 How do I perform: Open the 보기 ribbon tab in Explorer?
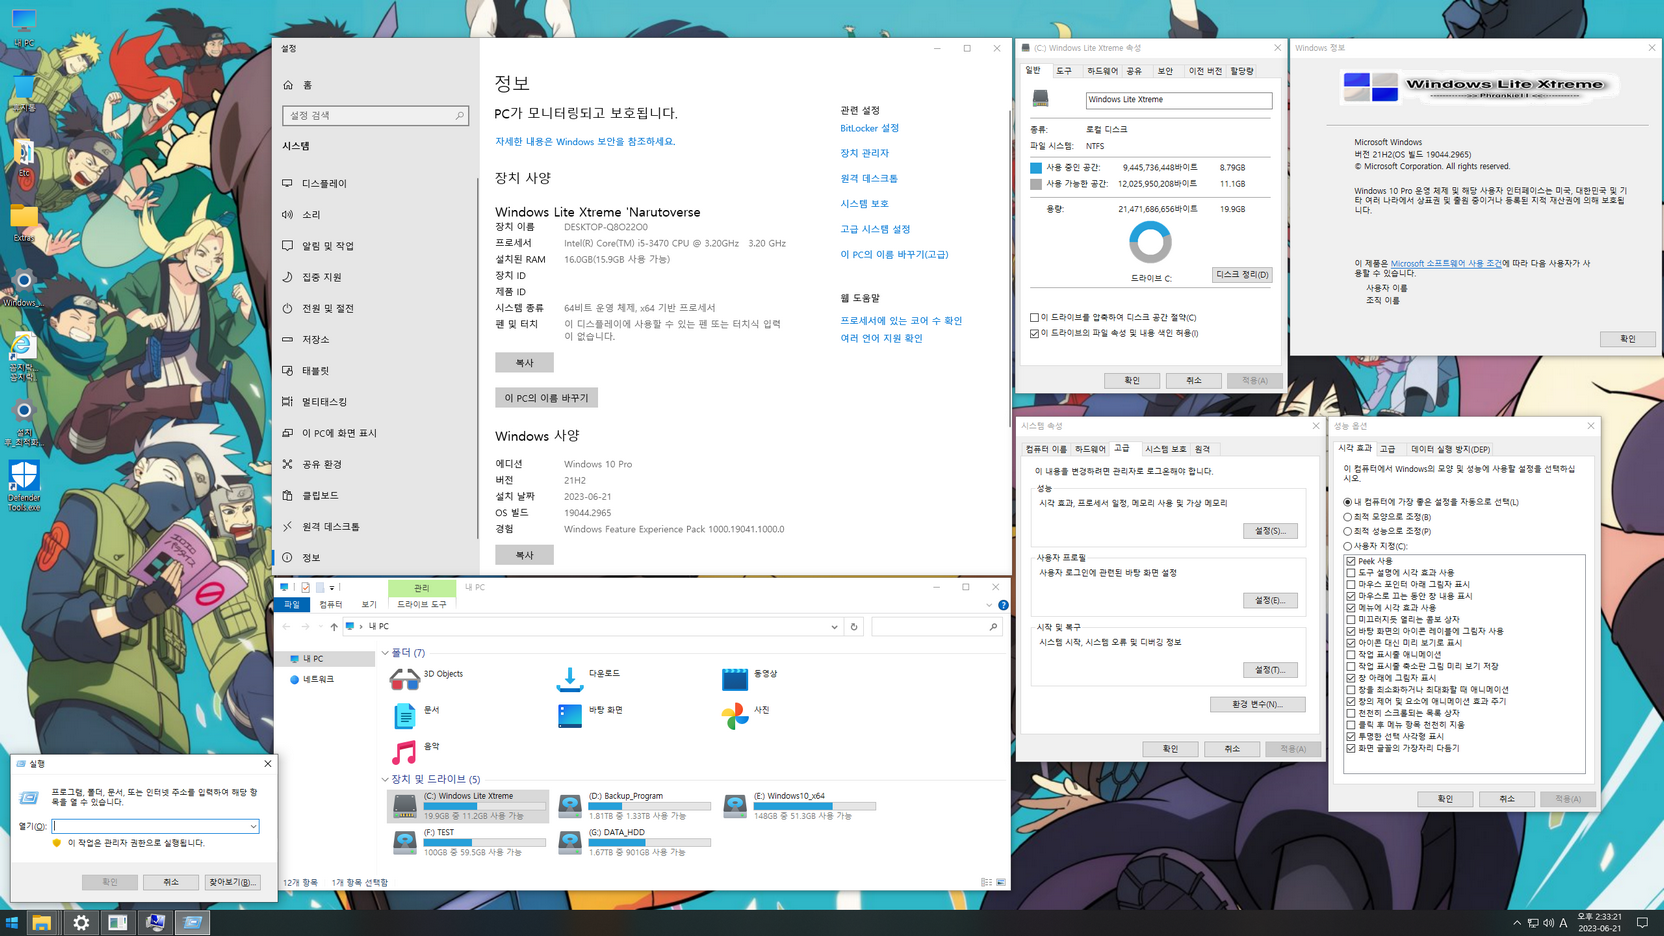369,605
